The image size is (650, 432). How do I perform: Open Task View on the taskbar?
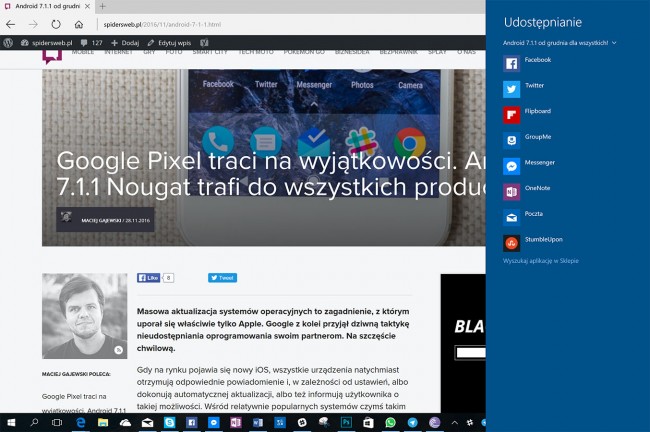pos(57,422)
